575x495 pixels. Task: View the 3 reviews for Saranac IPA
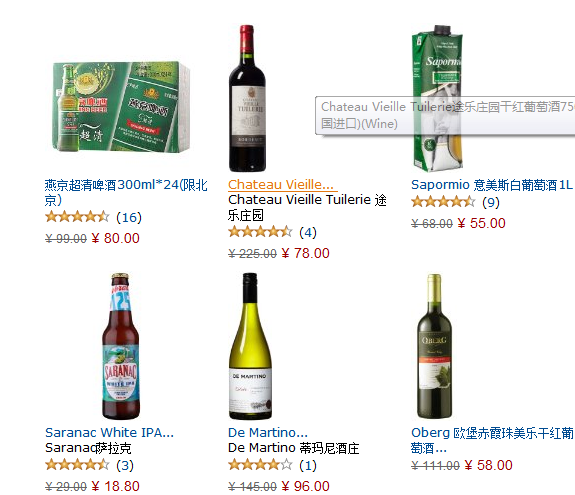coord(125,465)
